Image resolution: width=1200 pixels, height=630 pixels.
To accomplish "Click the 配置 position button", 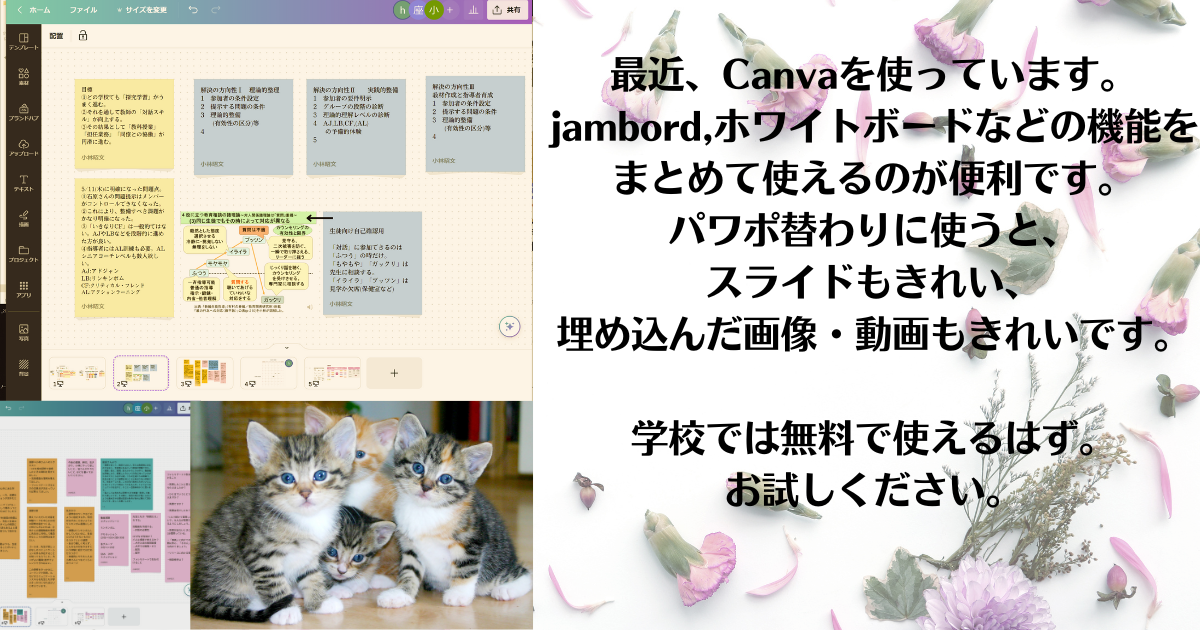I will [57, 35].
